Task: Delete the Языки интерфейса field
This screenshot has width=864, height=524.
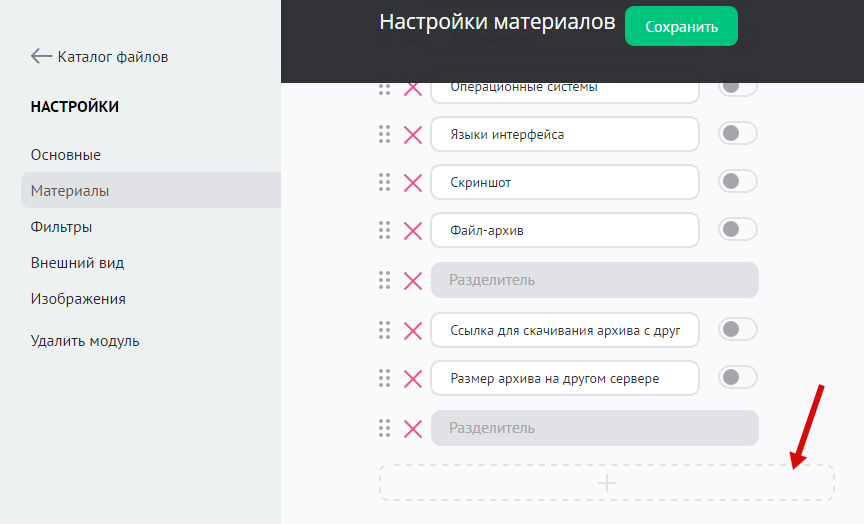Action: click(412, 134)
